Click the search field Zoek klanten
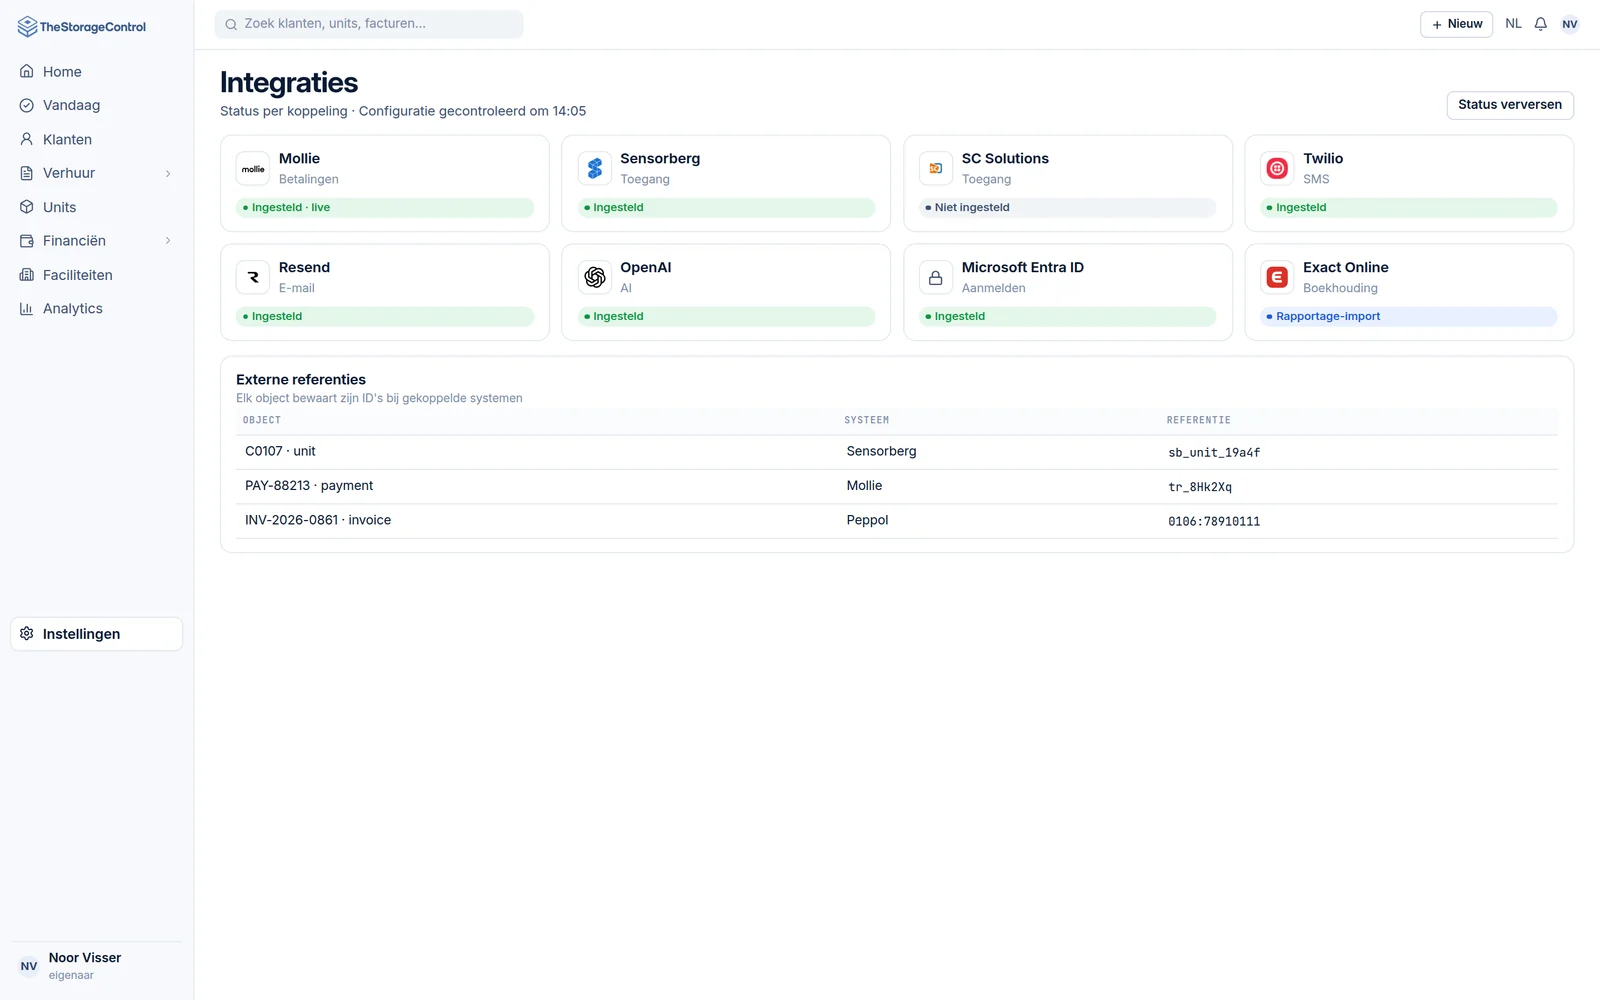This screenshot has width=1600, height=1000. (x=369, y=24)
